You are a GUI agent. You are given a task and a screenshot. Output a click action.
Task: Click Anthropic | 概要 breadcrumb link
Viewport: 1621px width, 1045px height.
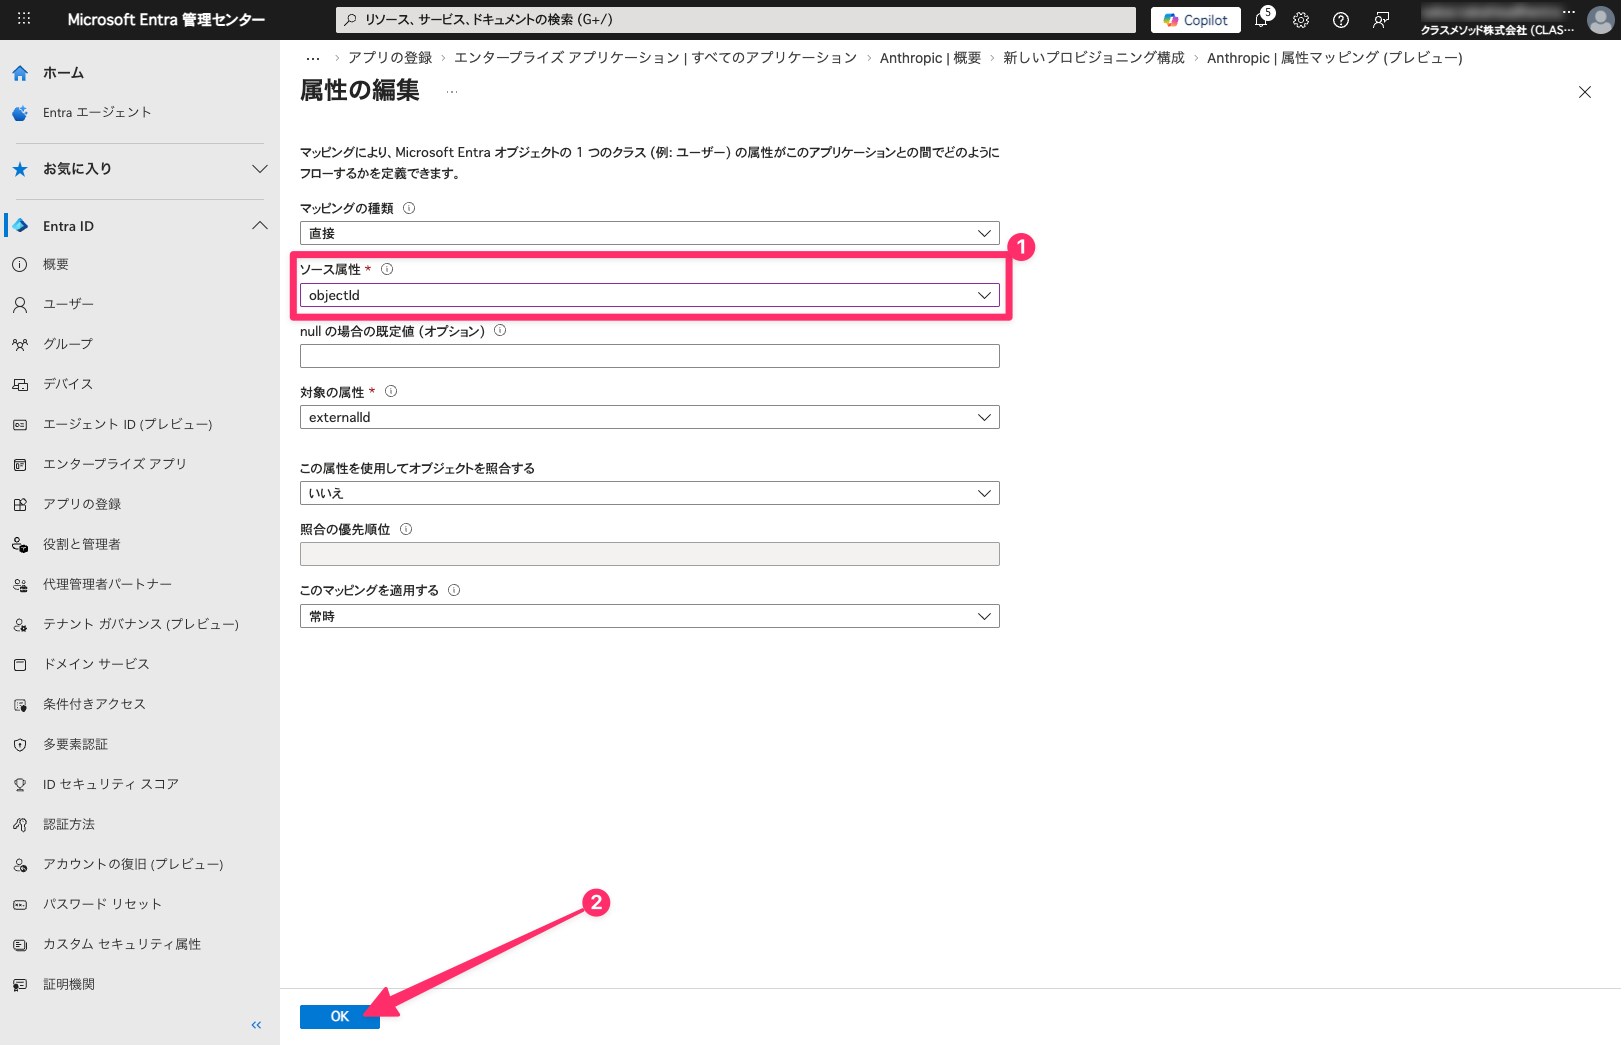[930, 58]
